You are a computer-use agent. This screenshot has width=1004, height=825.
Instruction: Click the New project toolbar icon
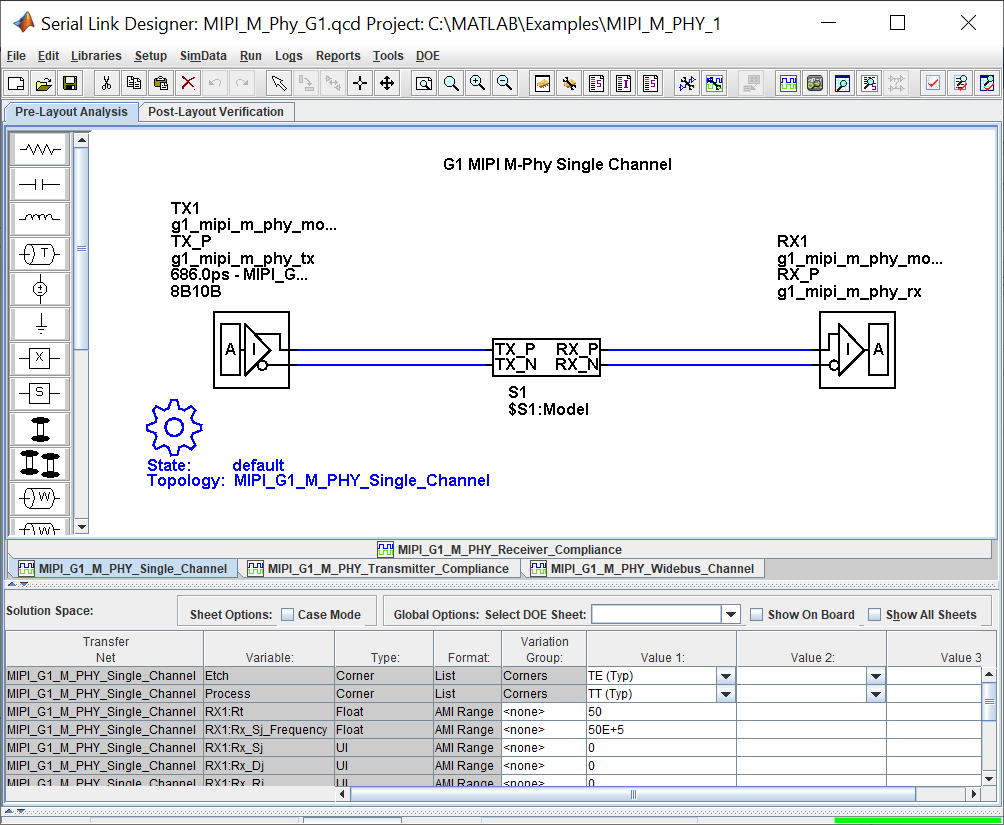click(15, 83)
